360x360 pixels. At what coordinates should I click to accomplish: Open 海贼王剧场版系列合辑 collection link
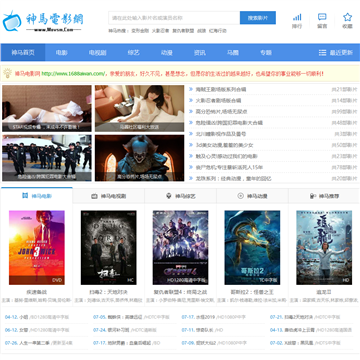click(x=221, y=89)
